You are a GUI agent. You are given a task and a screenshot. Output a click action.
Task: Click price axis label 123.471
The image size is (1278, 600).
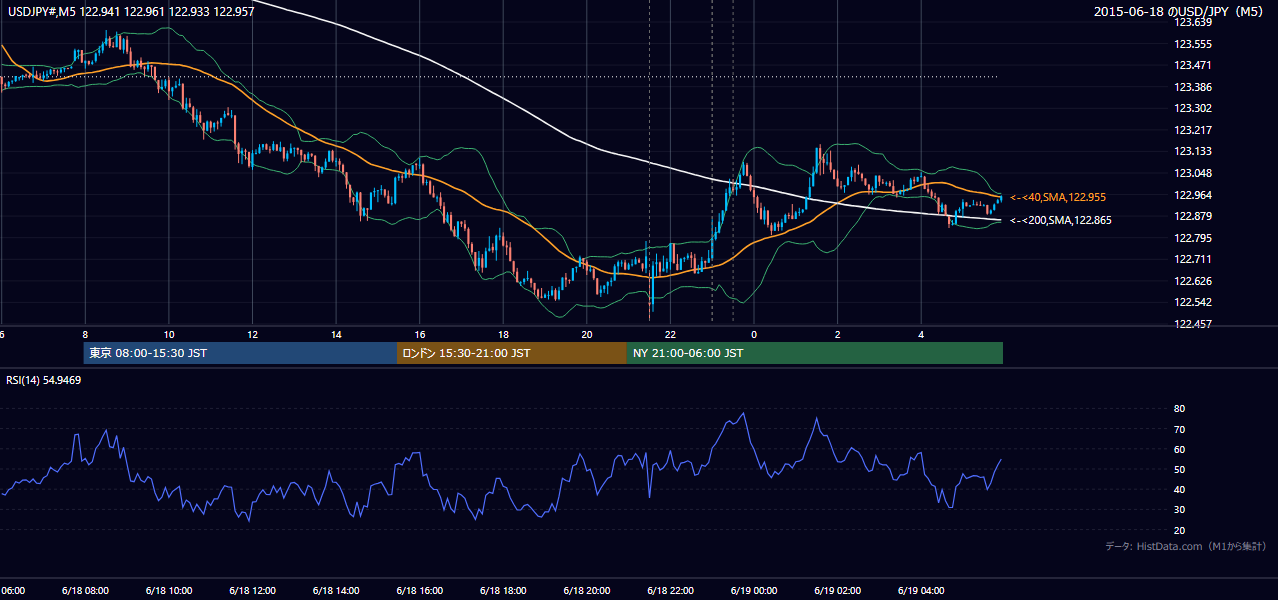pyautogui.click(x=1195, y=65)
